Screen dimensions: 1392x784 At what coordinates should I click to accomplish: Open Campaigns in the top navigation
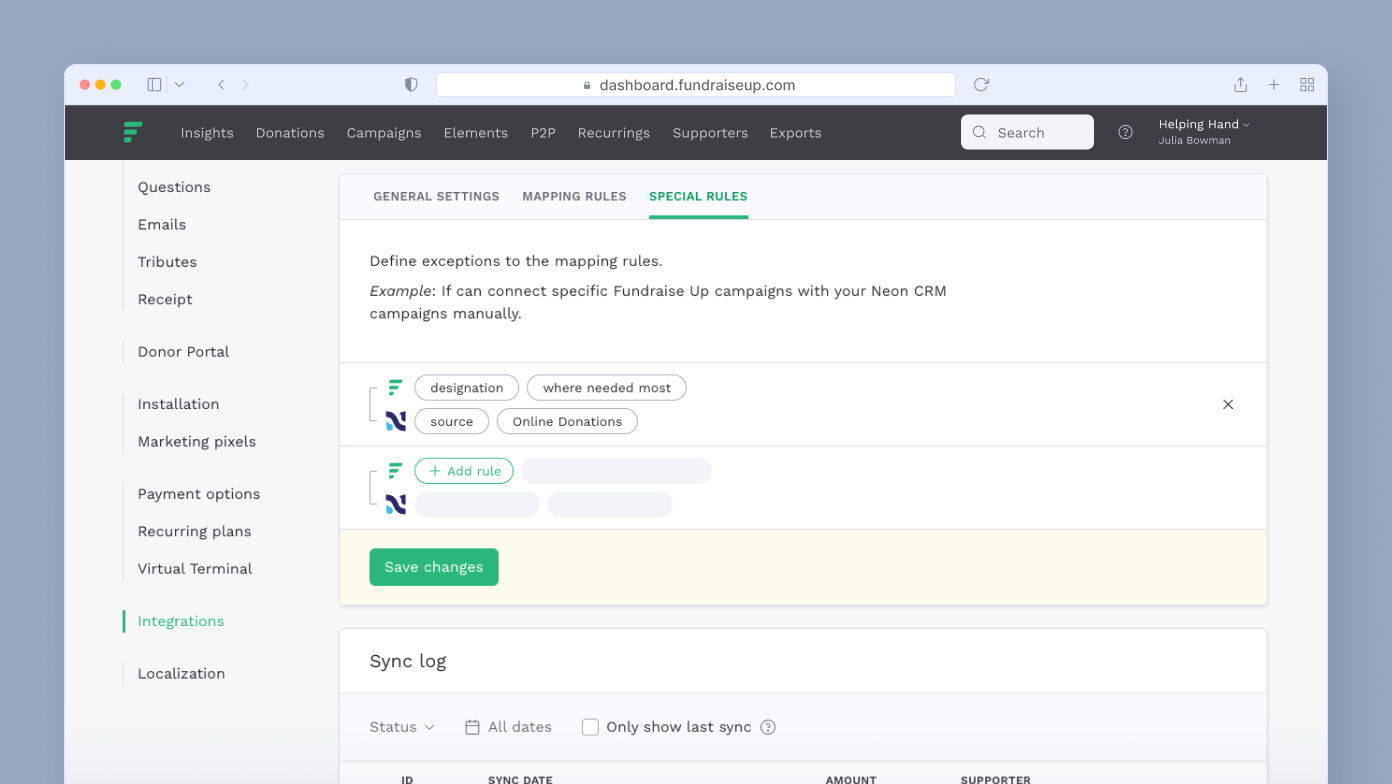coord(384,133)
